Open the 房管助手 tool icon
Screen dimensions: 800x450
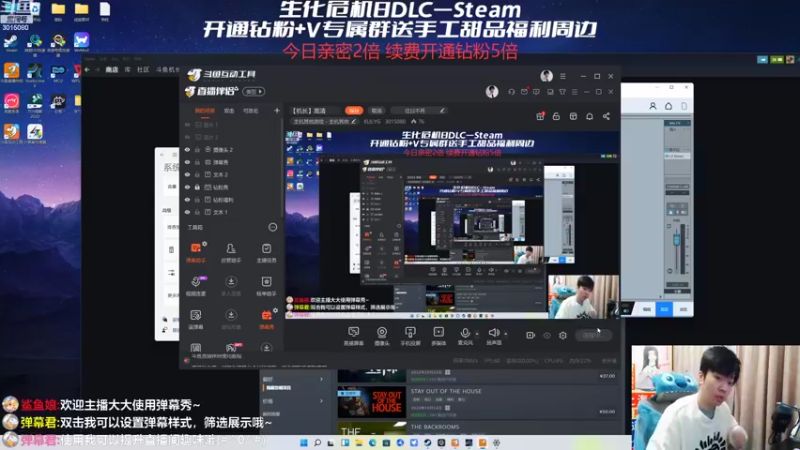point(231,252)
